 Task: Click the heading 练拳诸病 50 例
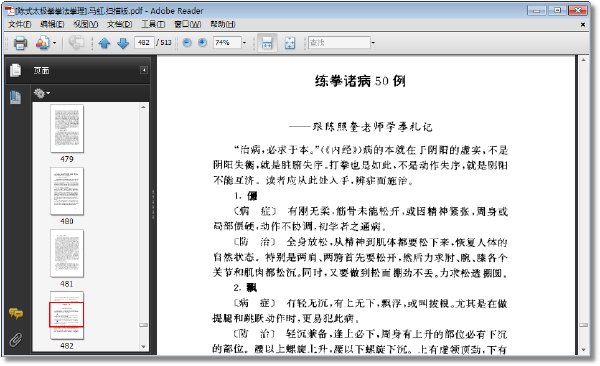pos(360,81)
